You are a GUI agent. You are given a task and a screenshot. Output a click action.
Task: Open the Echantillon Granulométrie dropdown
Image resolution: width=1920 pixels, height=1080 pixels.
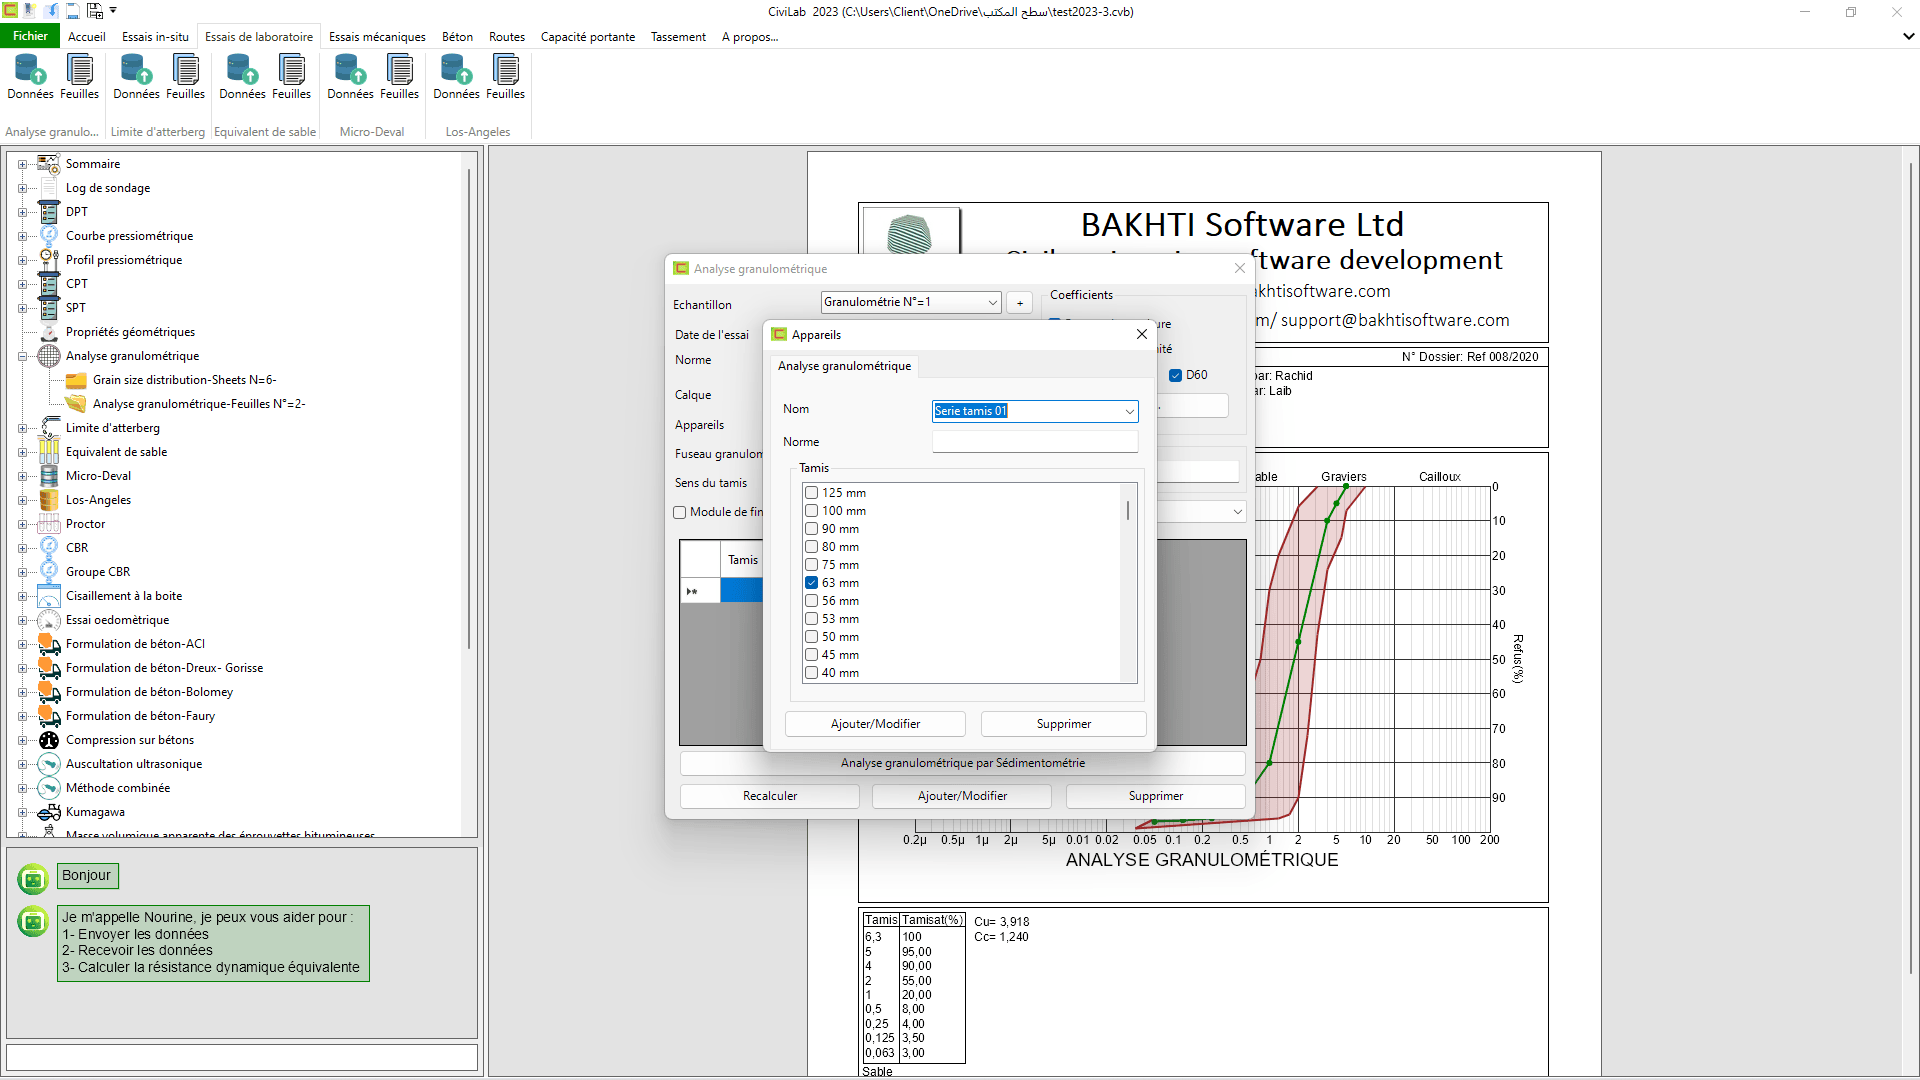(x=992, y=302)
